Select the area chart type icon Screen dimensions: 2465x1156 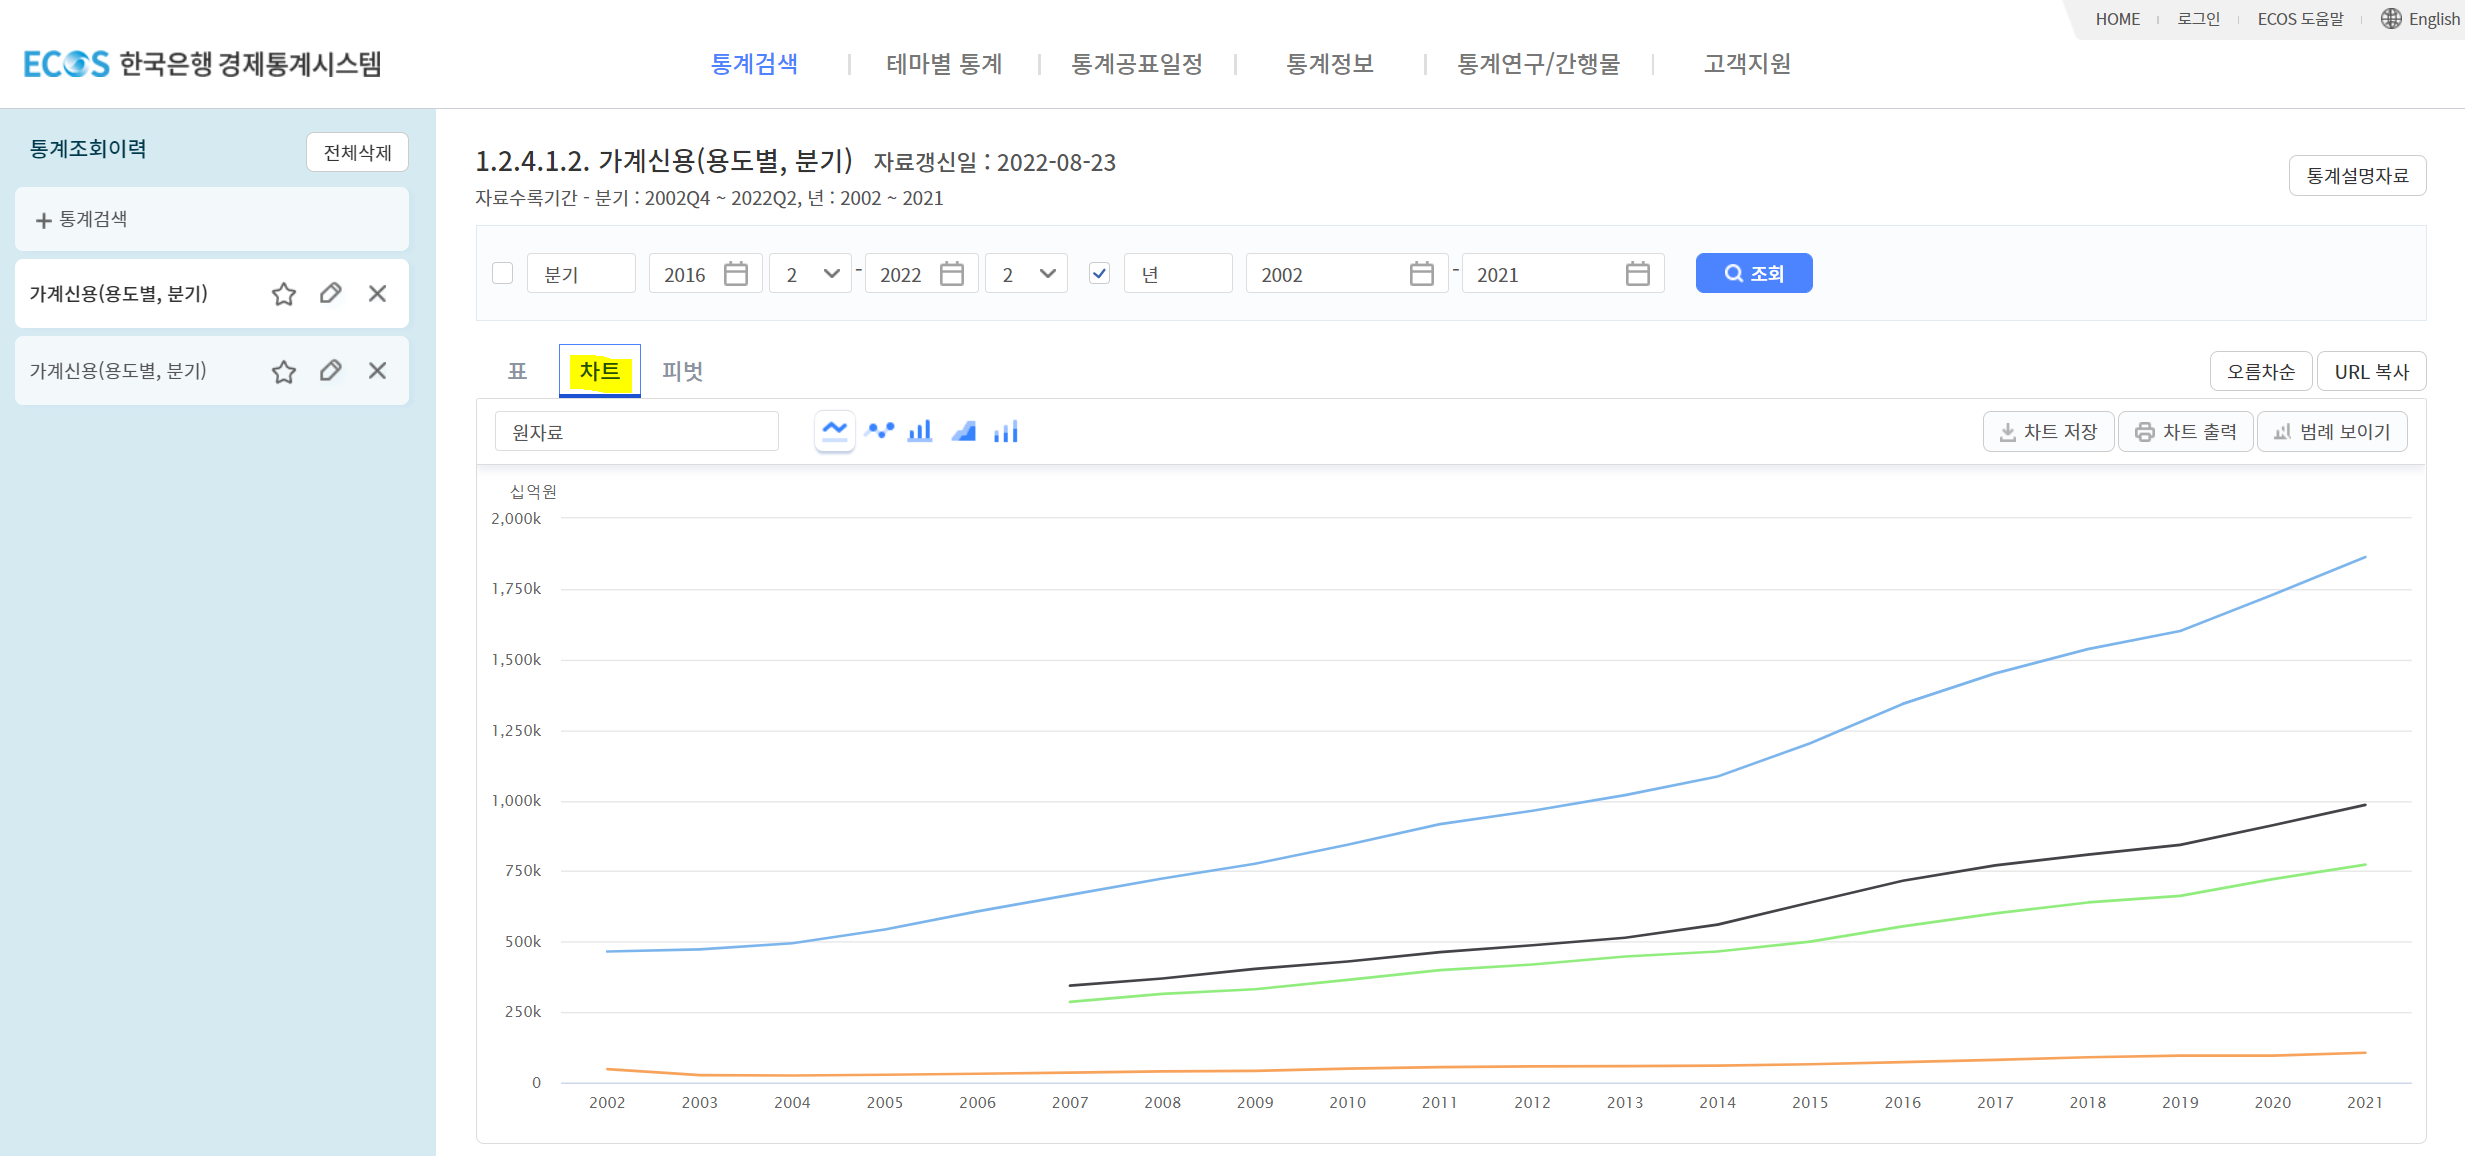pyautogui.click(x=963, y=431)
